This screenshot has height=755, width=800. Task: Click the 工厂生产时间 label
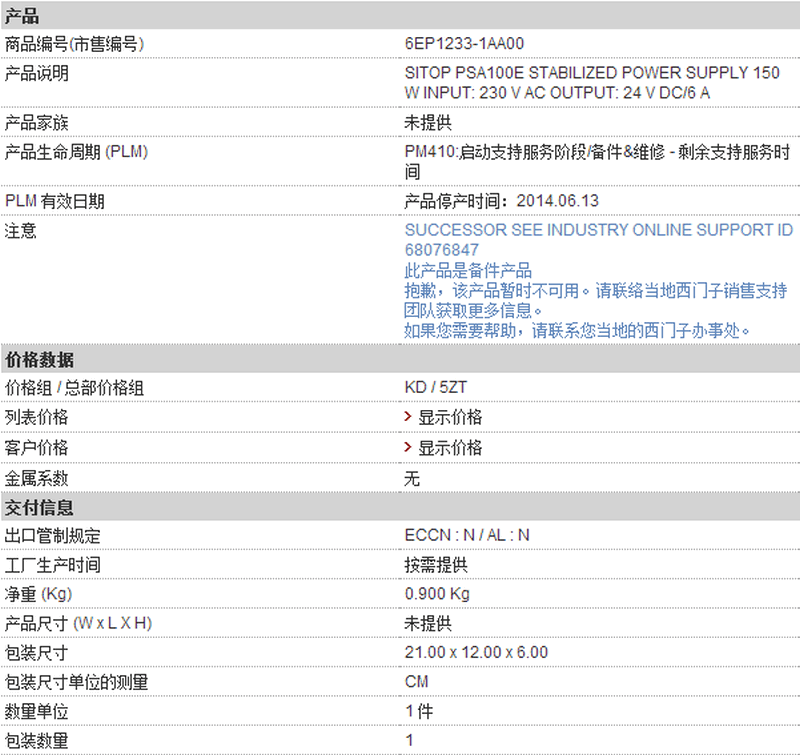tap(53, 565)
